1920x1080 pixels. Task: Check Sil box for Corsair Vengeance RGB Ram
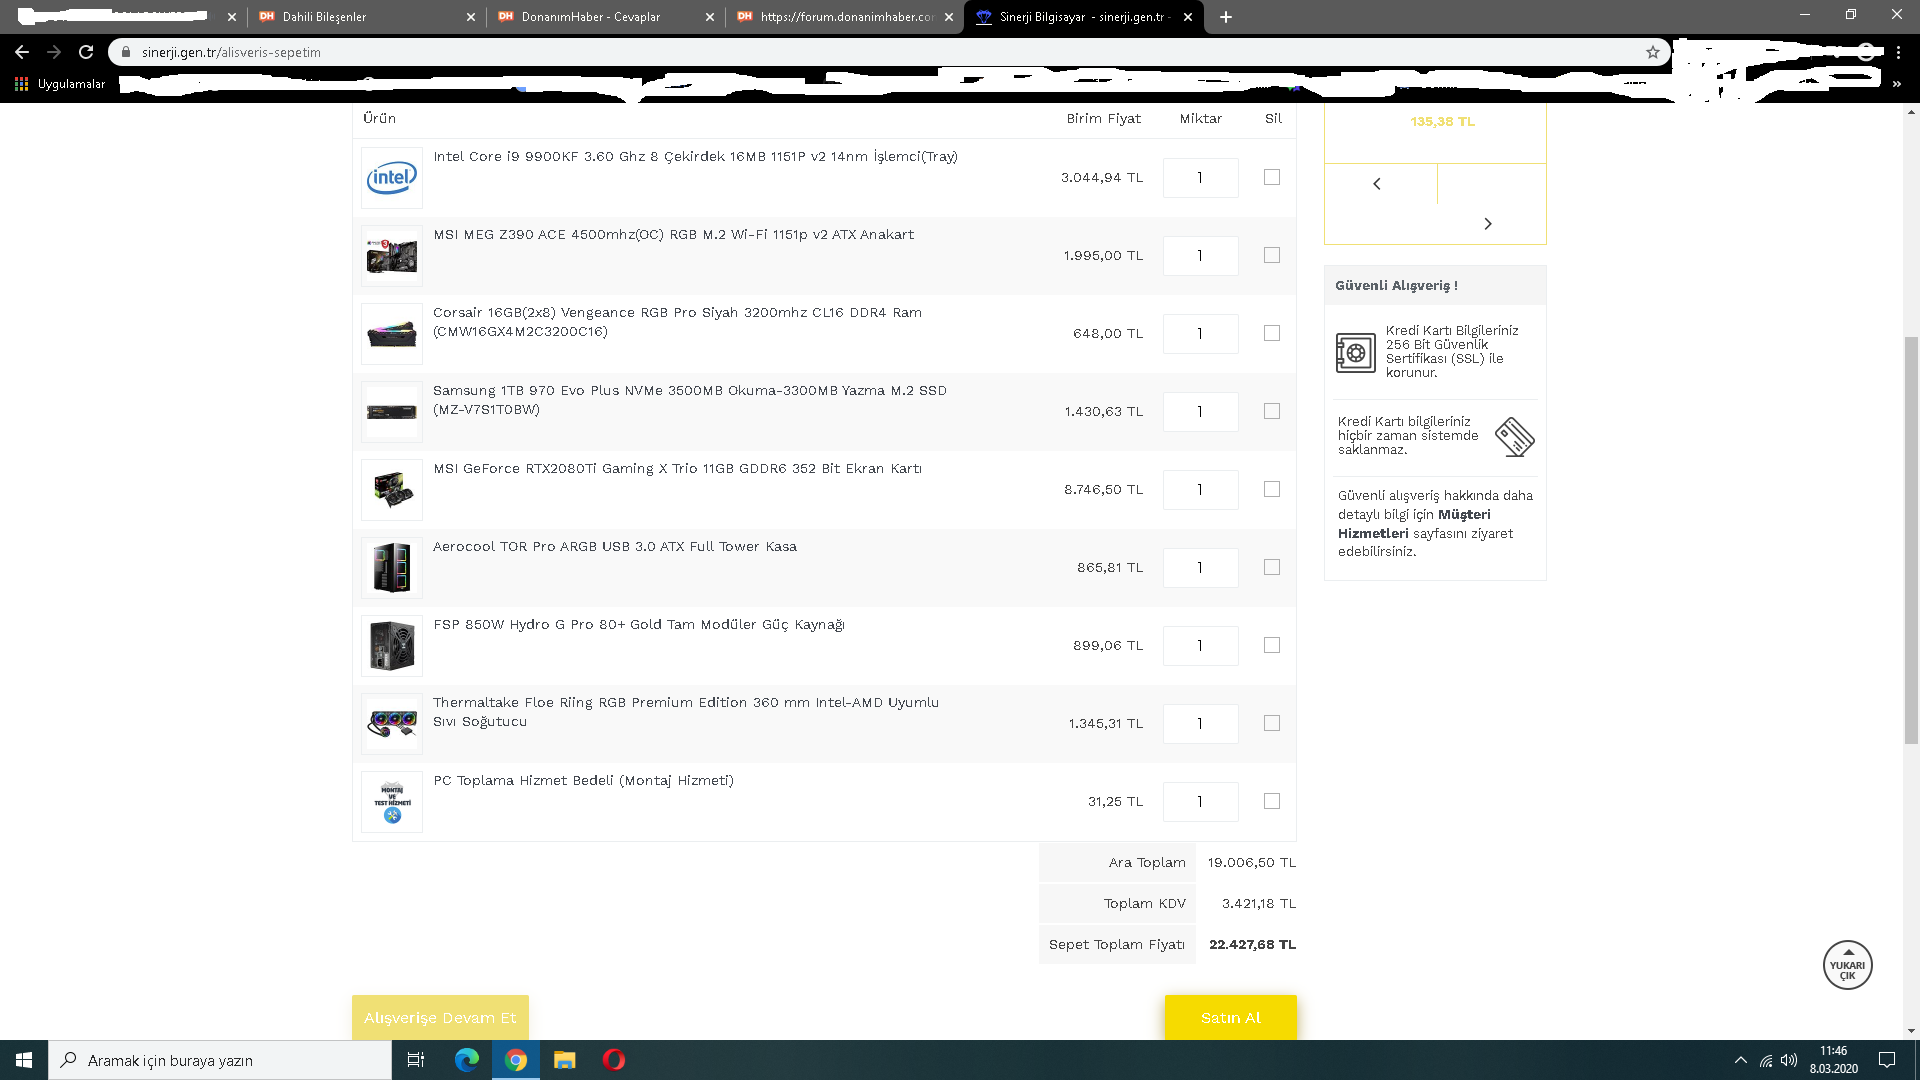(x=1272, y=333)
